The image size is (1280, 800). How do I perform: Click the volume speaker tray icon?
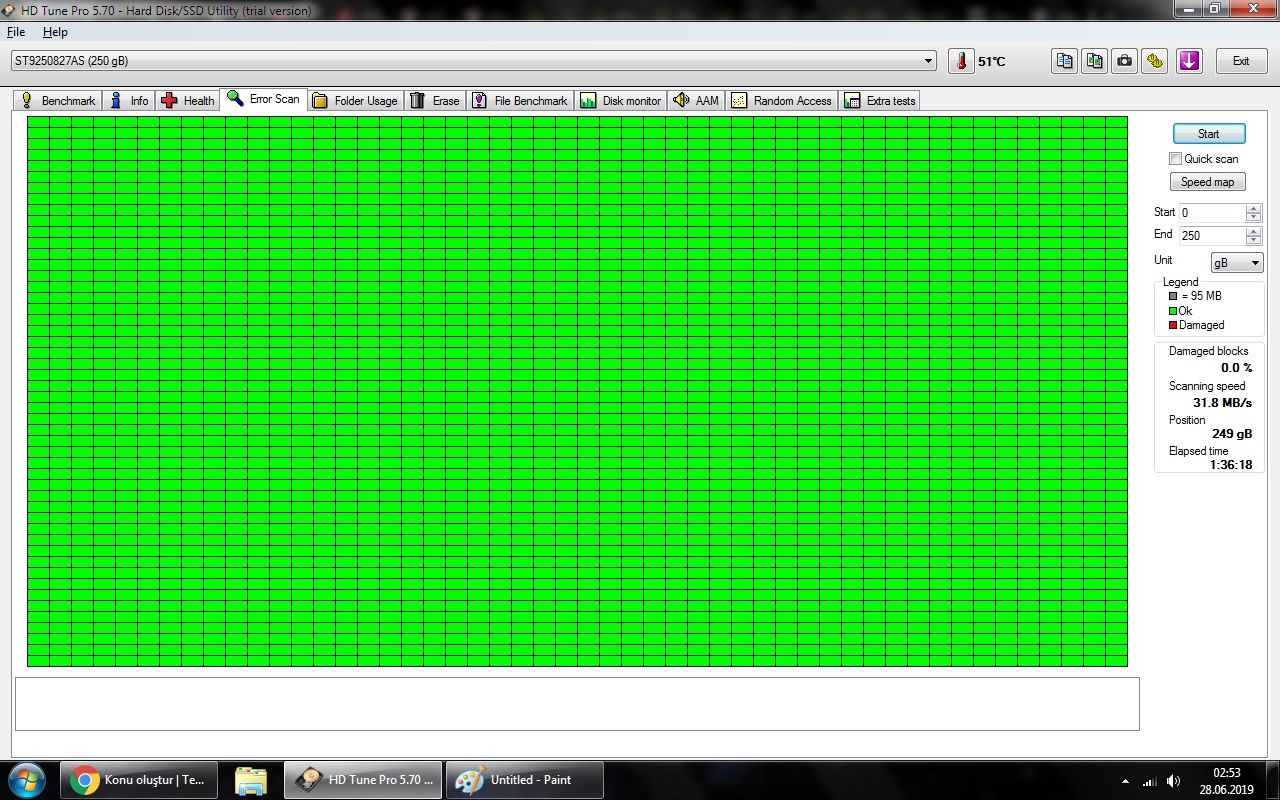pyautogui.click(x=1173, y=781)
